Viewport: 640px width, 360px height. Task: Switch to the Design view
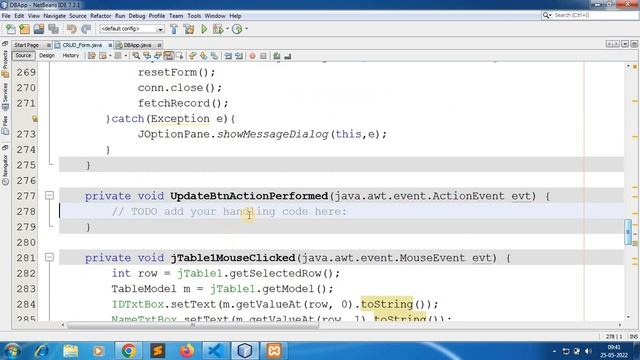[x=47, y=56]
